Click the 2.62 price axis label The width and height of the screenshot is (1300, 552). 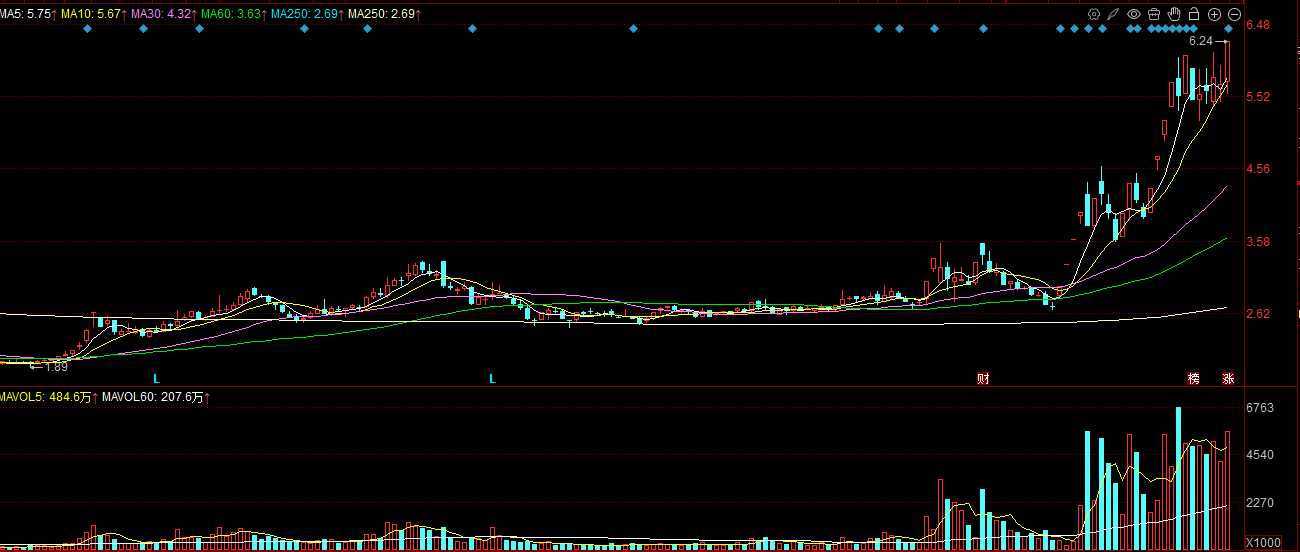pyautogui.click(x=1257, y=314)
